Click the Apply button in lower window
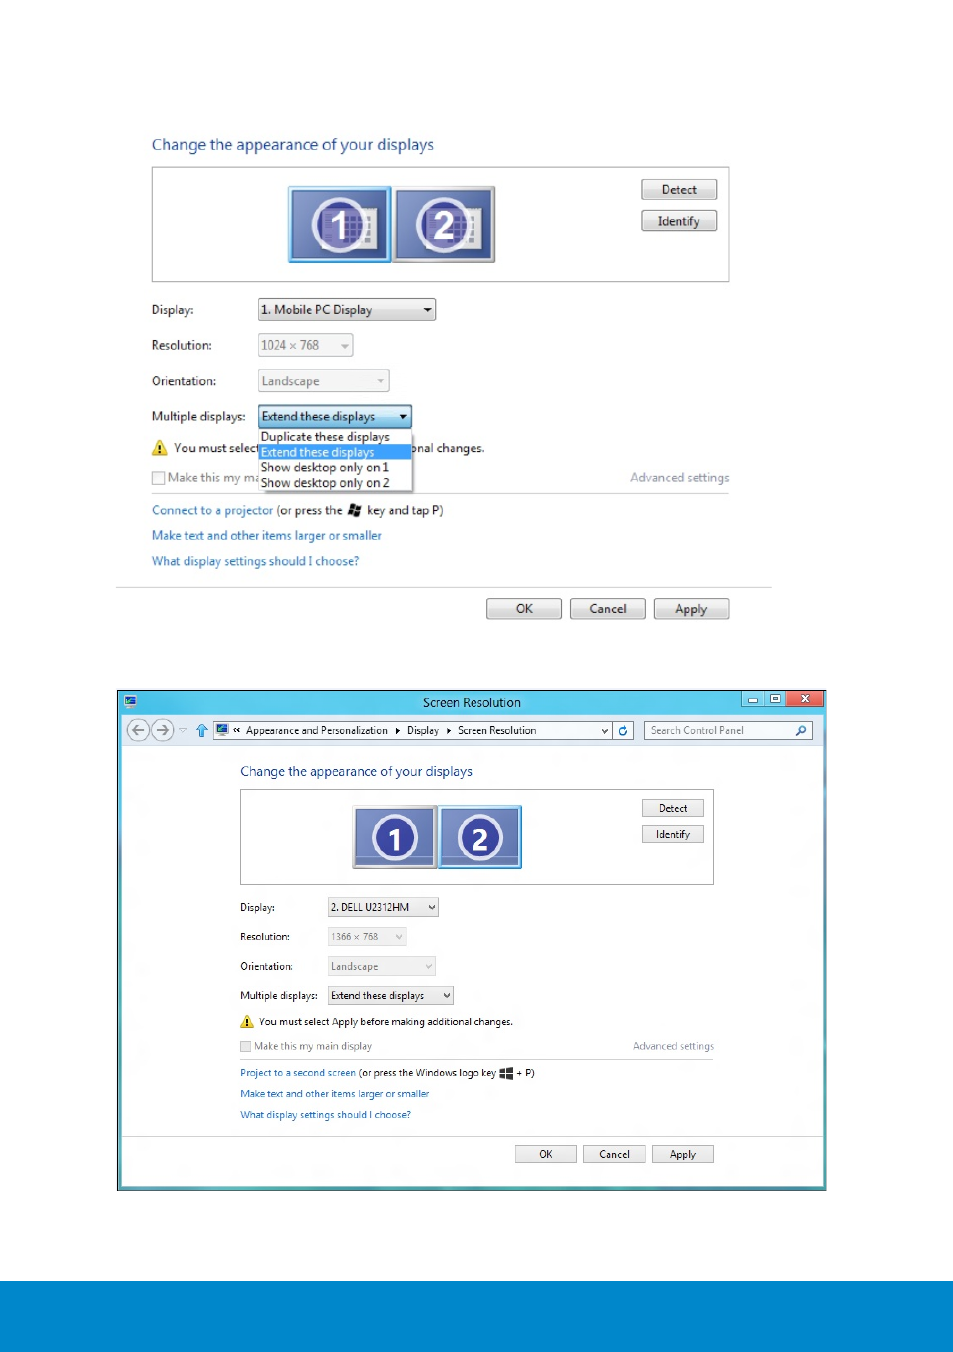Screen dimensions: 953x1352 [x=683, y=1154]
